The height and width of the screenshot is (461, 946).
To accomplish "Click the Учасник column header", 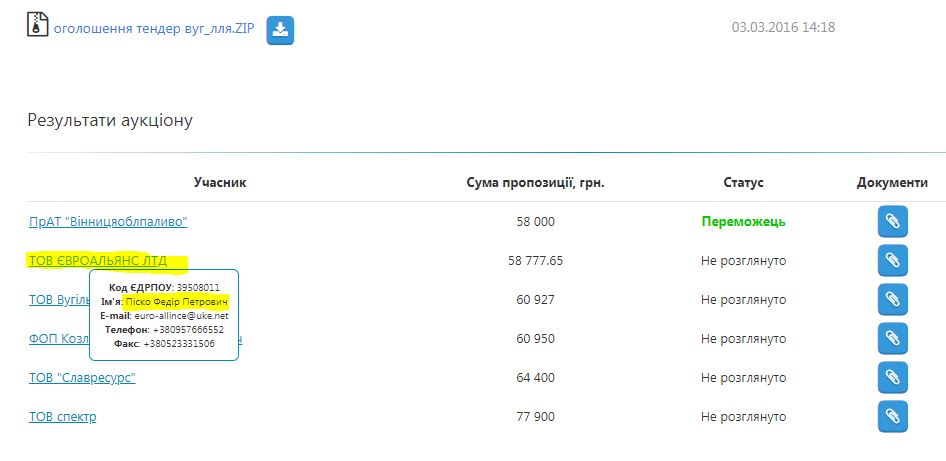I will 220,183.
